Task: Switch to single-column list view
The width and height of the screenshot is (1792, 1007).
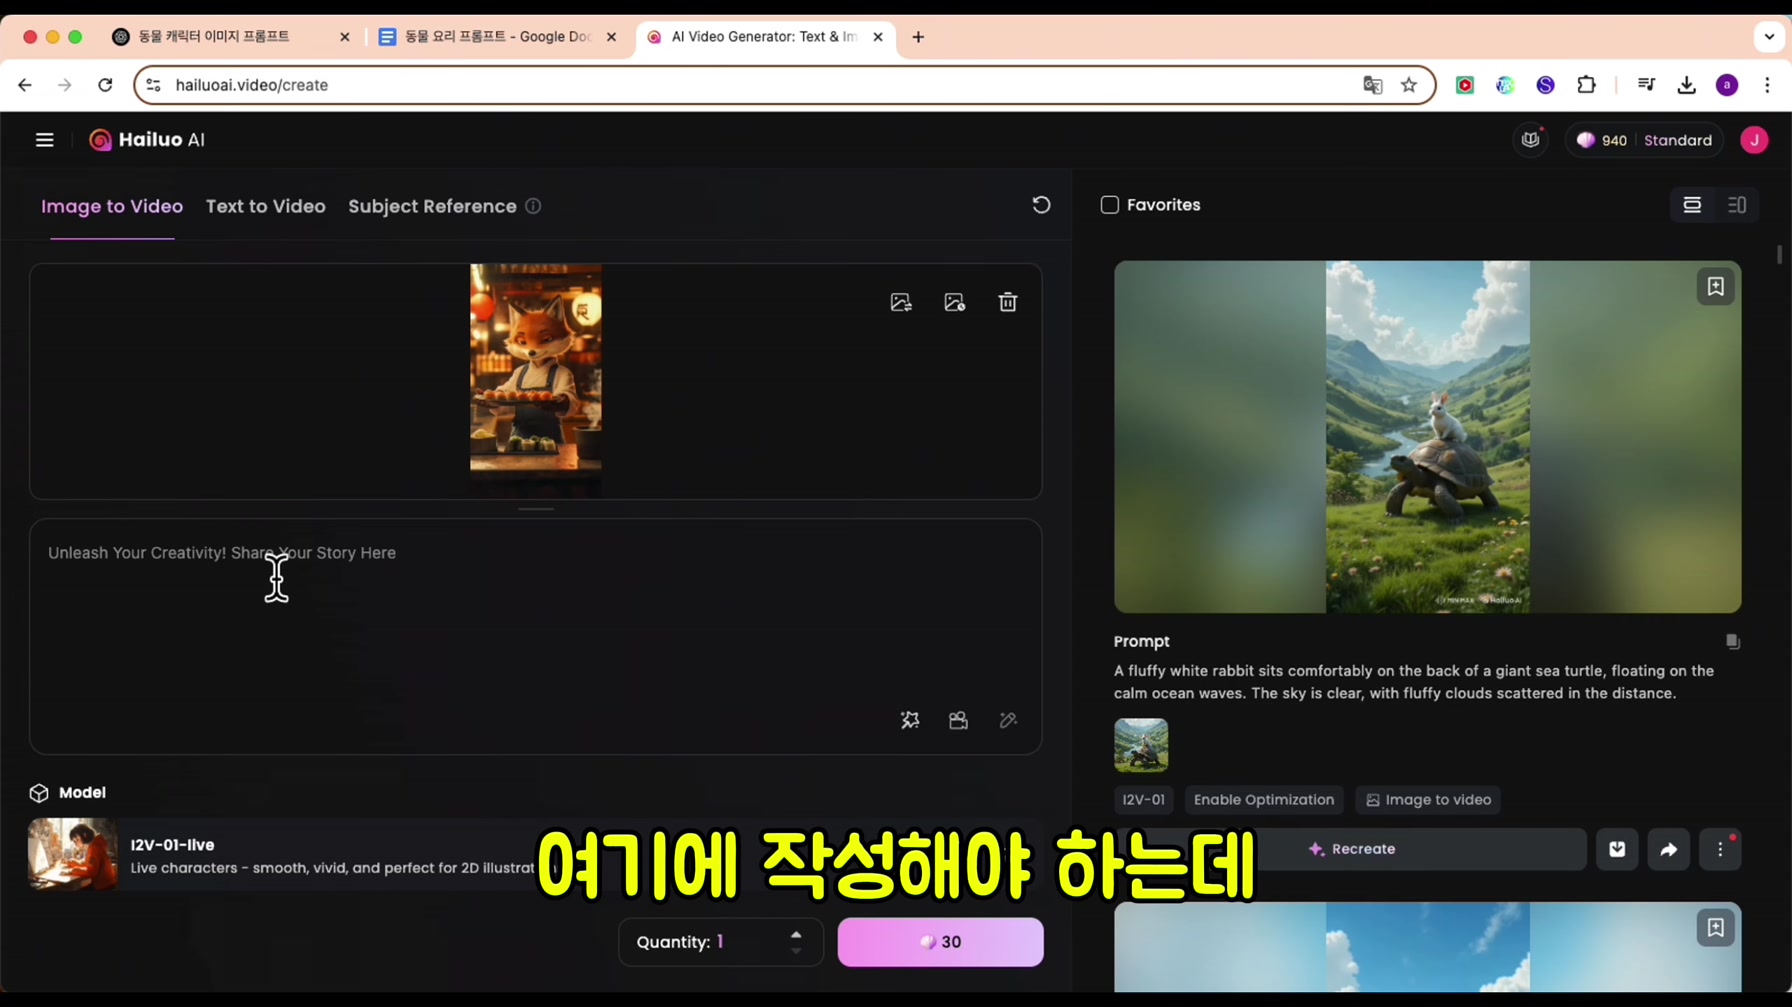Action: (1692, 205)
